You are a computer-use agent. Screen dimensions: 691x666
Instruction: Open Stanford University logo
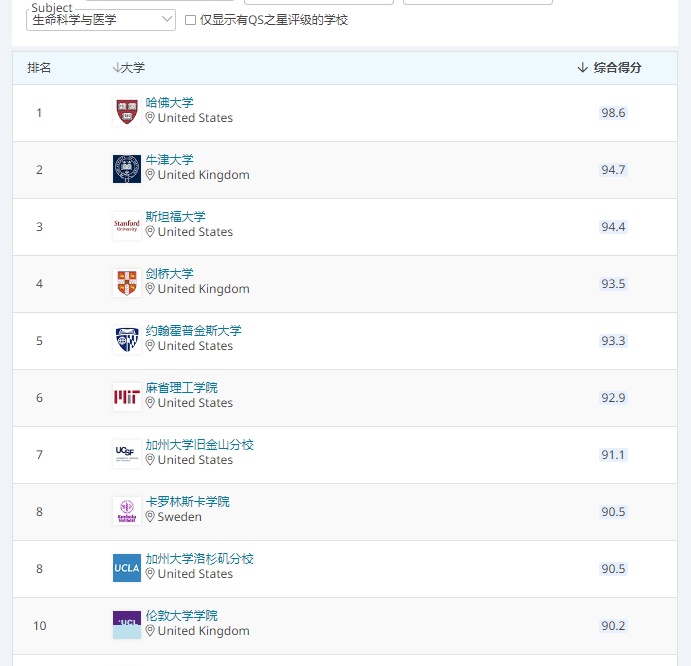point(127,226)
